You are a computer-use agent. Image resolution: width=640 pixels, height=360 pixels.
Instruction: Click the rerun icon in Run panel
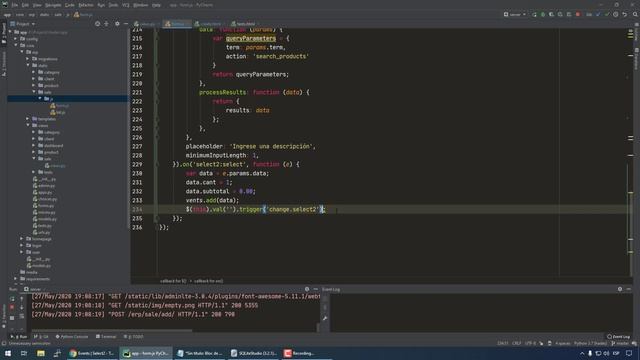pos(12,298)
